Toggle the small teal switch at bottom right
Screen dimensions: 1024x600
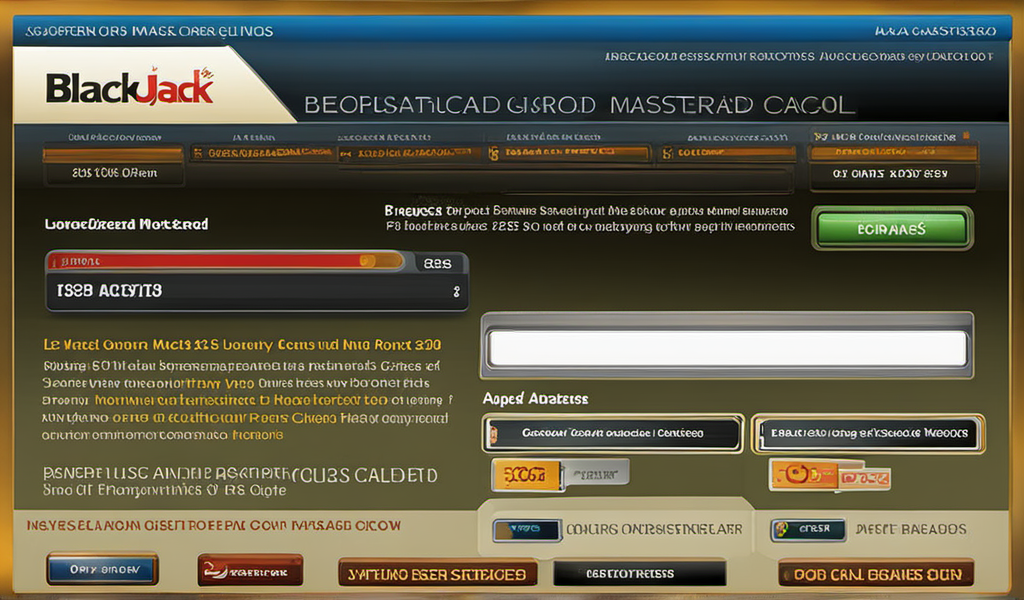(x=808, y=529)
